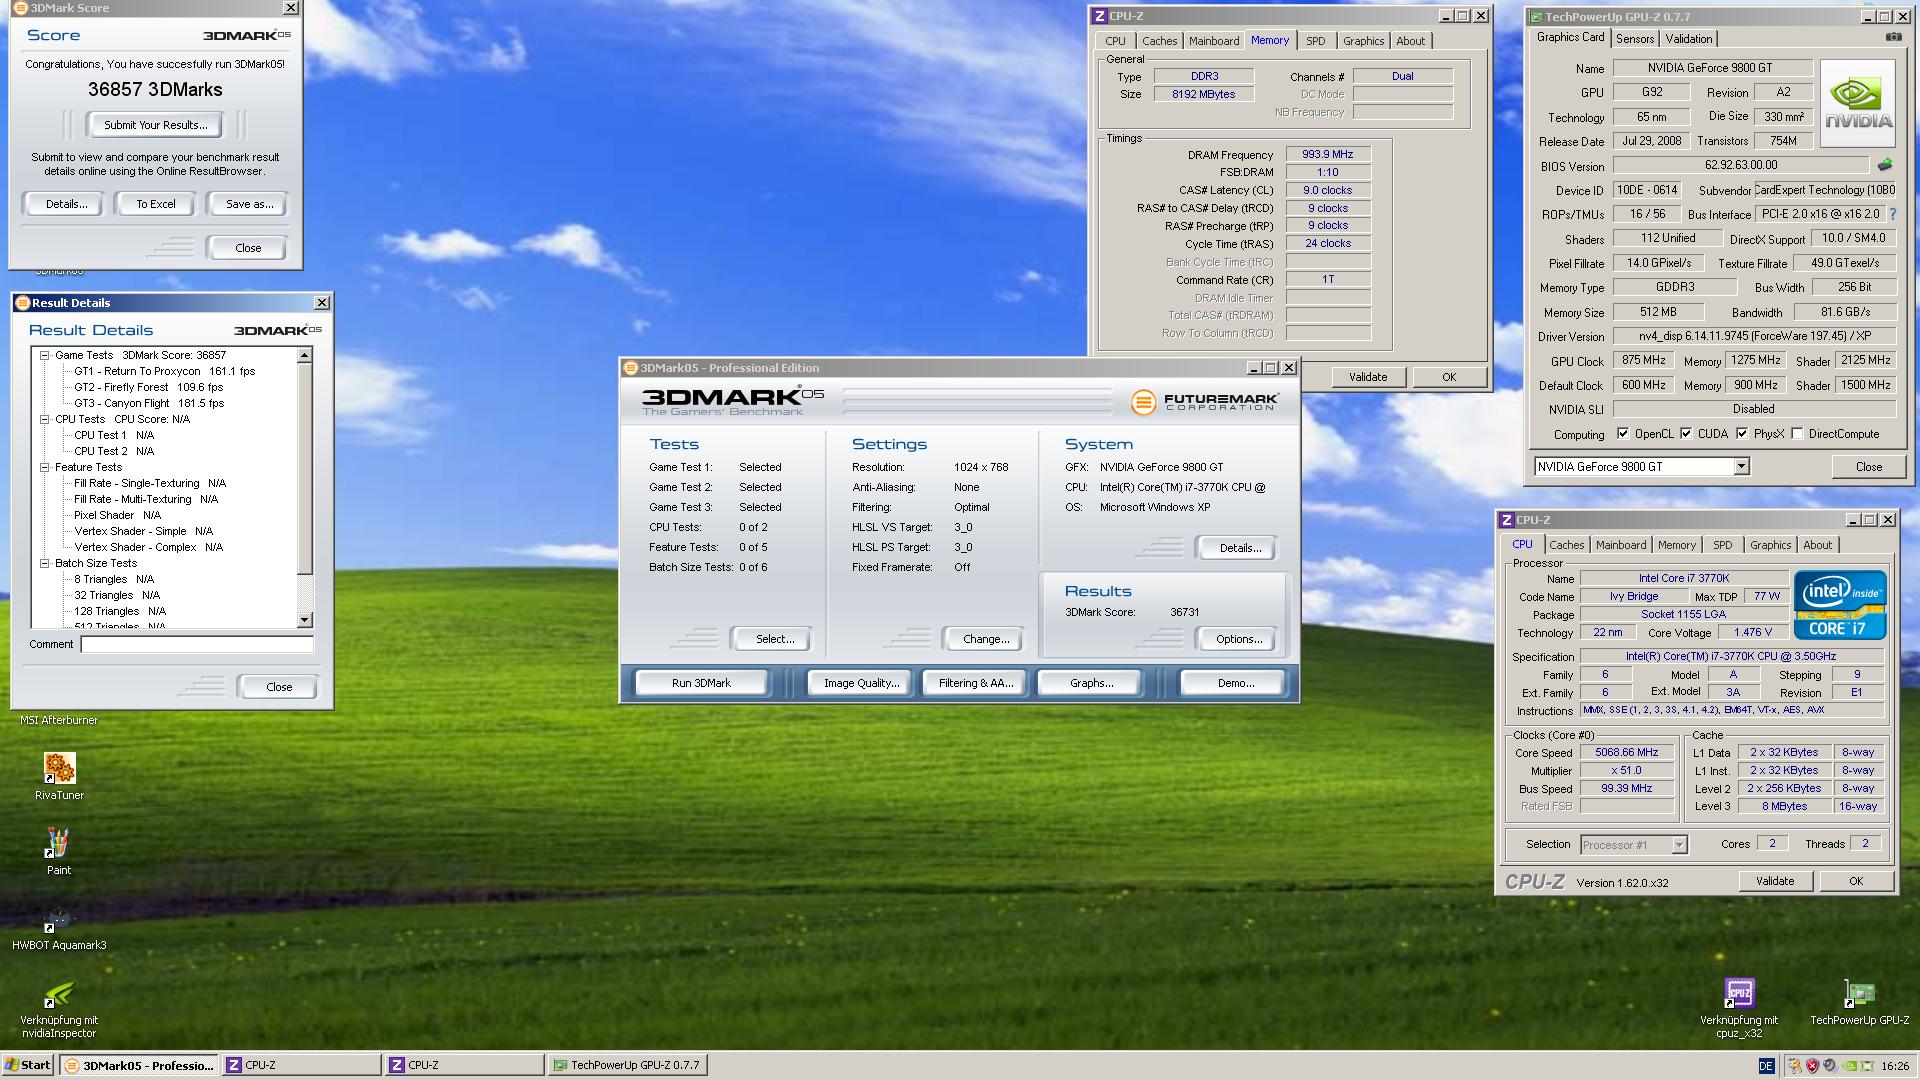This screenshot has width=1920, height=1080.
Task: Open the Mainboard tab in lower CPU-Z window
Action: (1620, 545)
